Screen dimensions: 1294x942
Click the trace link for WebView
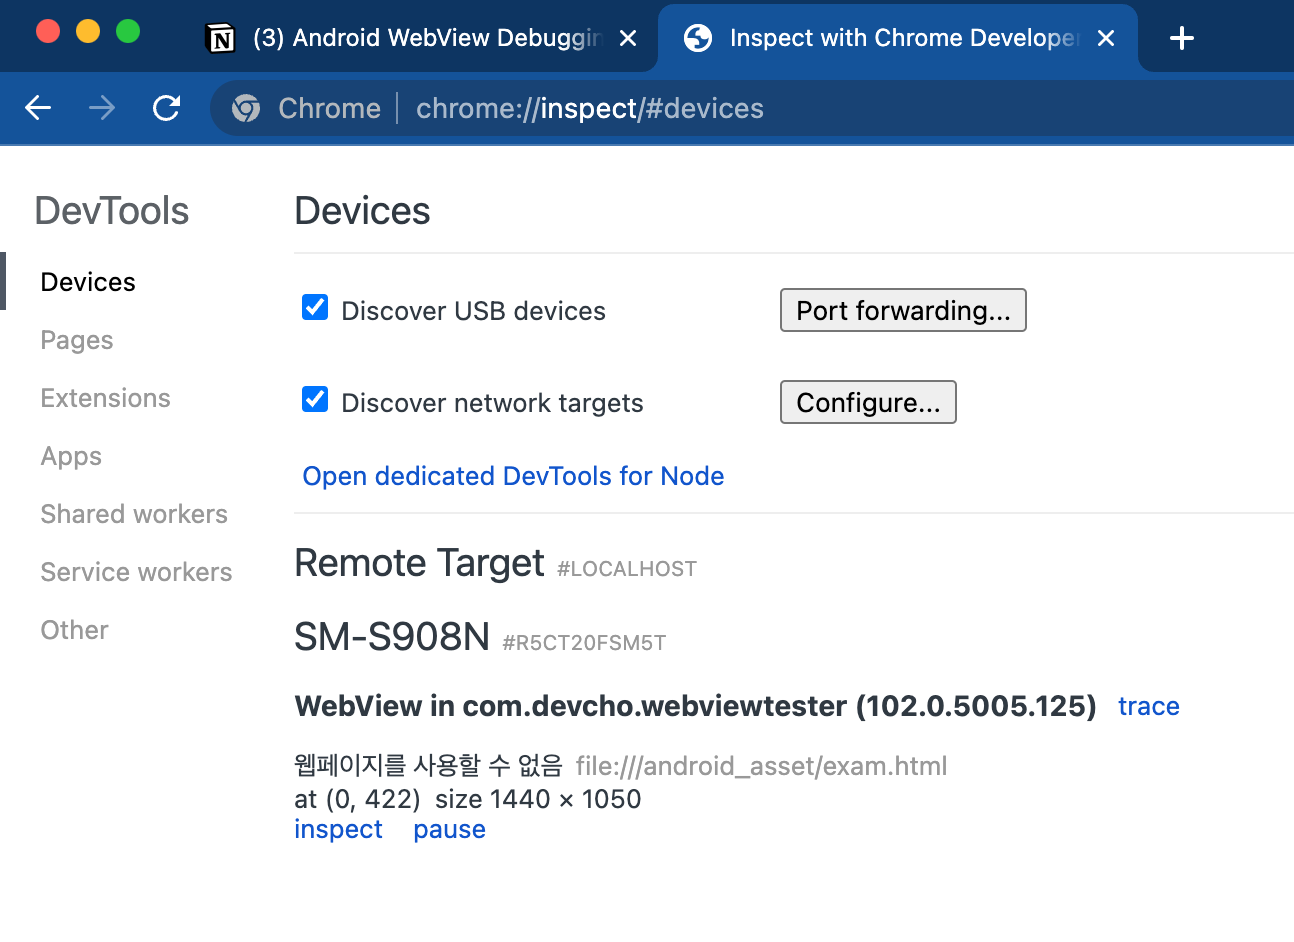click(1149, 706)
